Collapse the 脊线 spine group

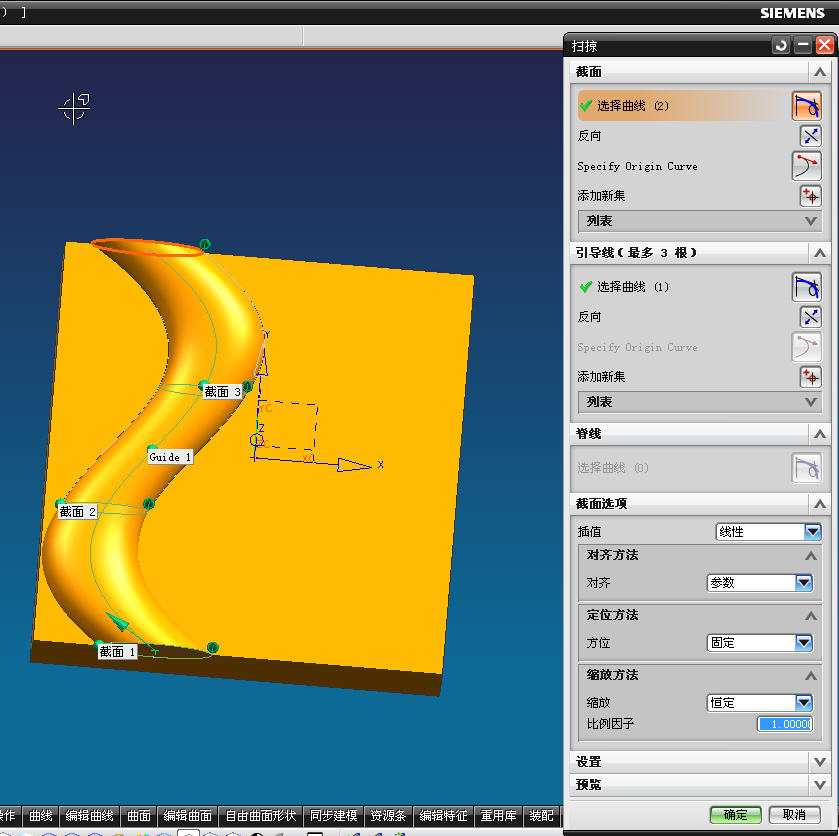coord(820,434)
